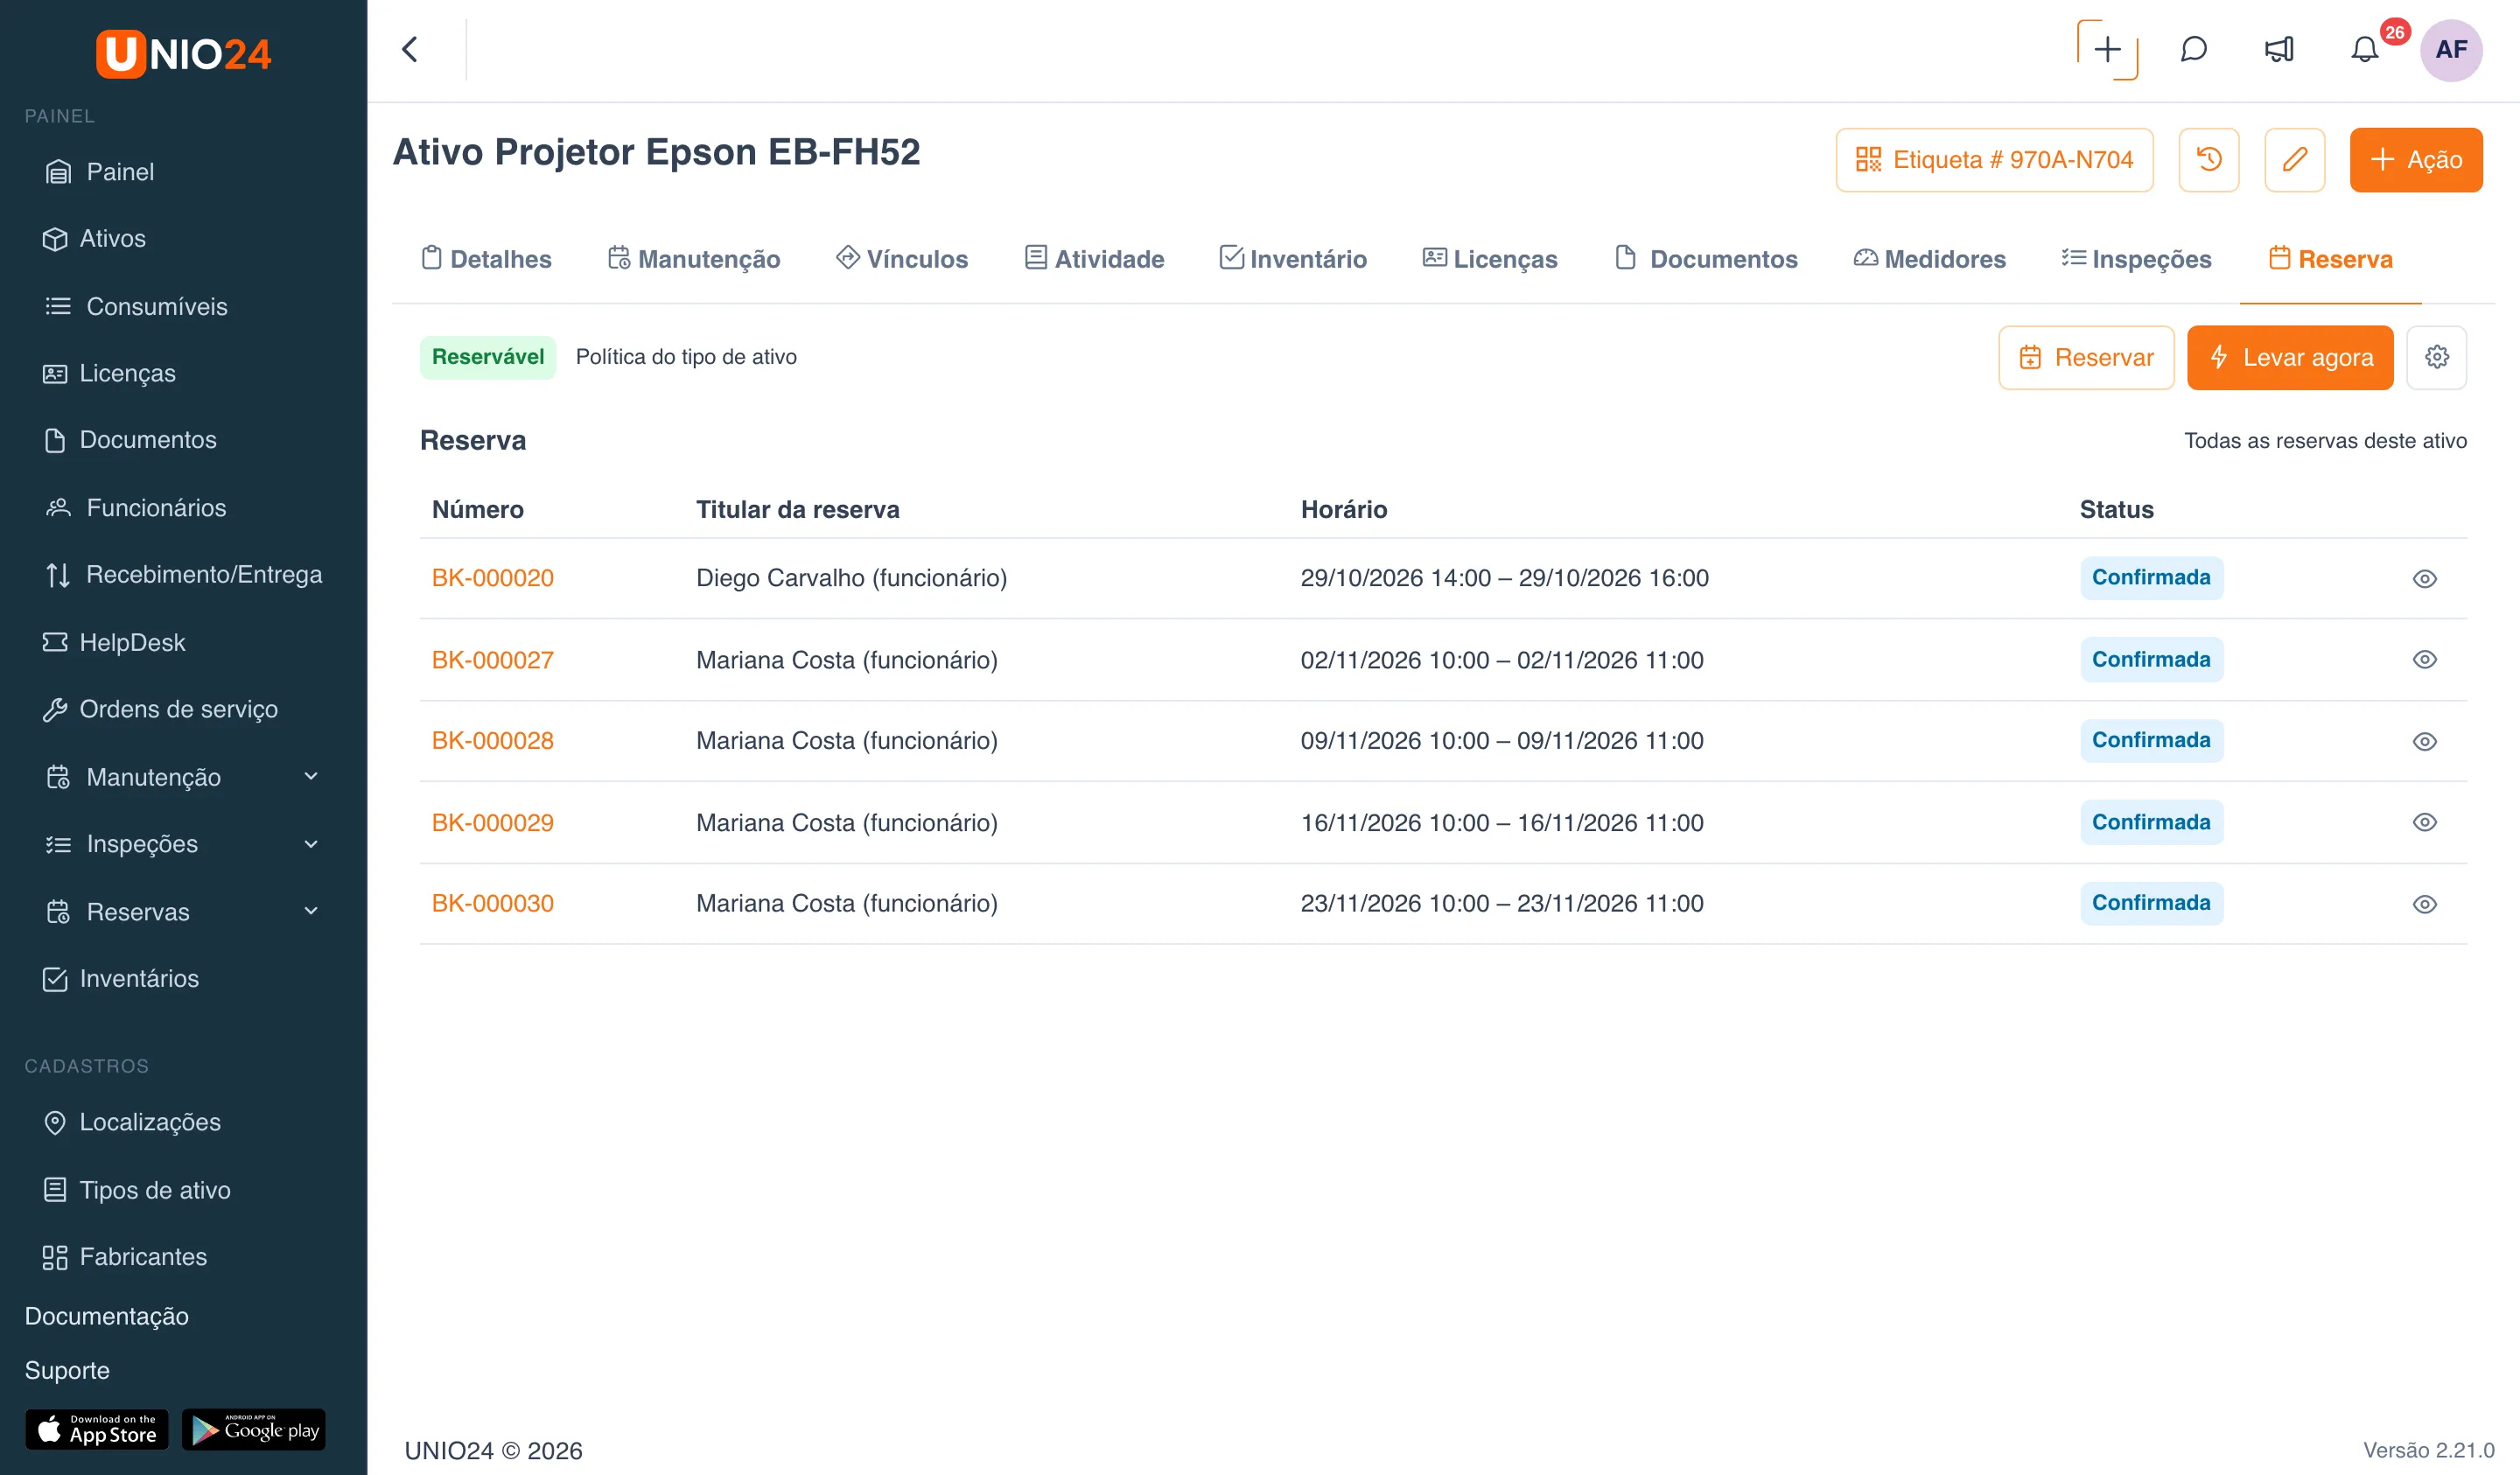
Task: View reservation BK-000020 eye icon
Action: coord(2424,578)
